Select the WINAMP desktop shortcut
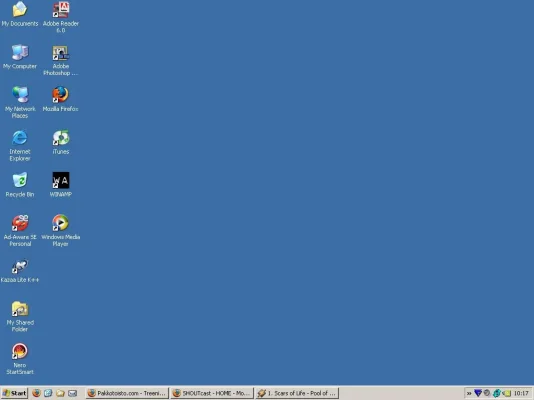 coord(61,185)
